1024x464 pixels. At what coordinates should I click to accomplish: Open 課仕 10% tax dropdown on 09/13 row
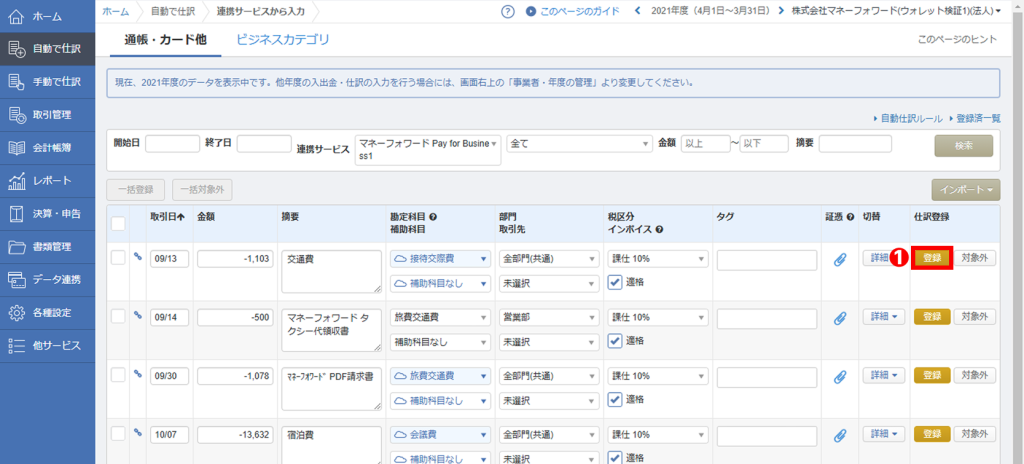(x=658, y=259)
